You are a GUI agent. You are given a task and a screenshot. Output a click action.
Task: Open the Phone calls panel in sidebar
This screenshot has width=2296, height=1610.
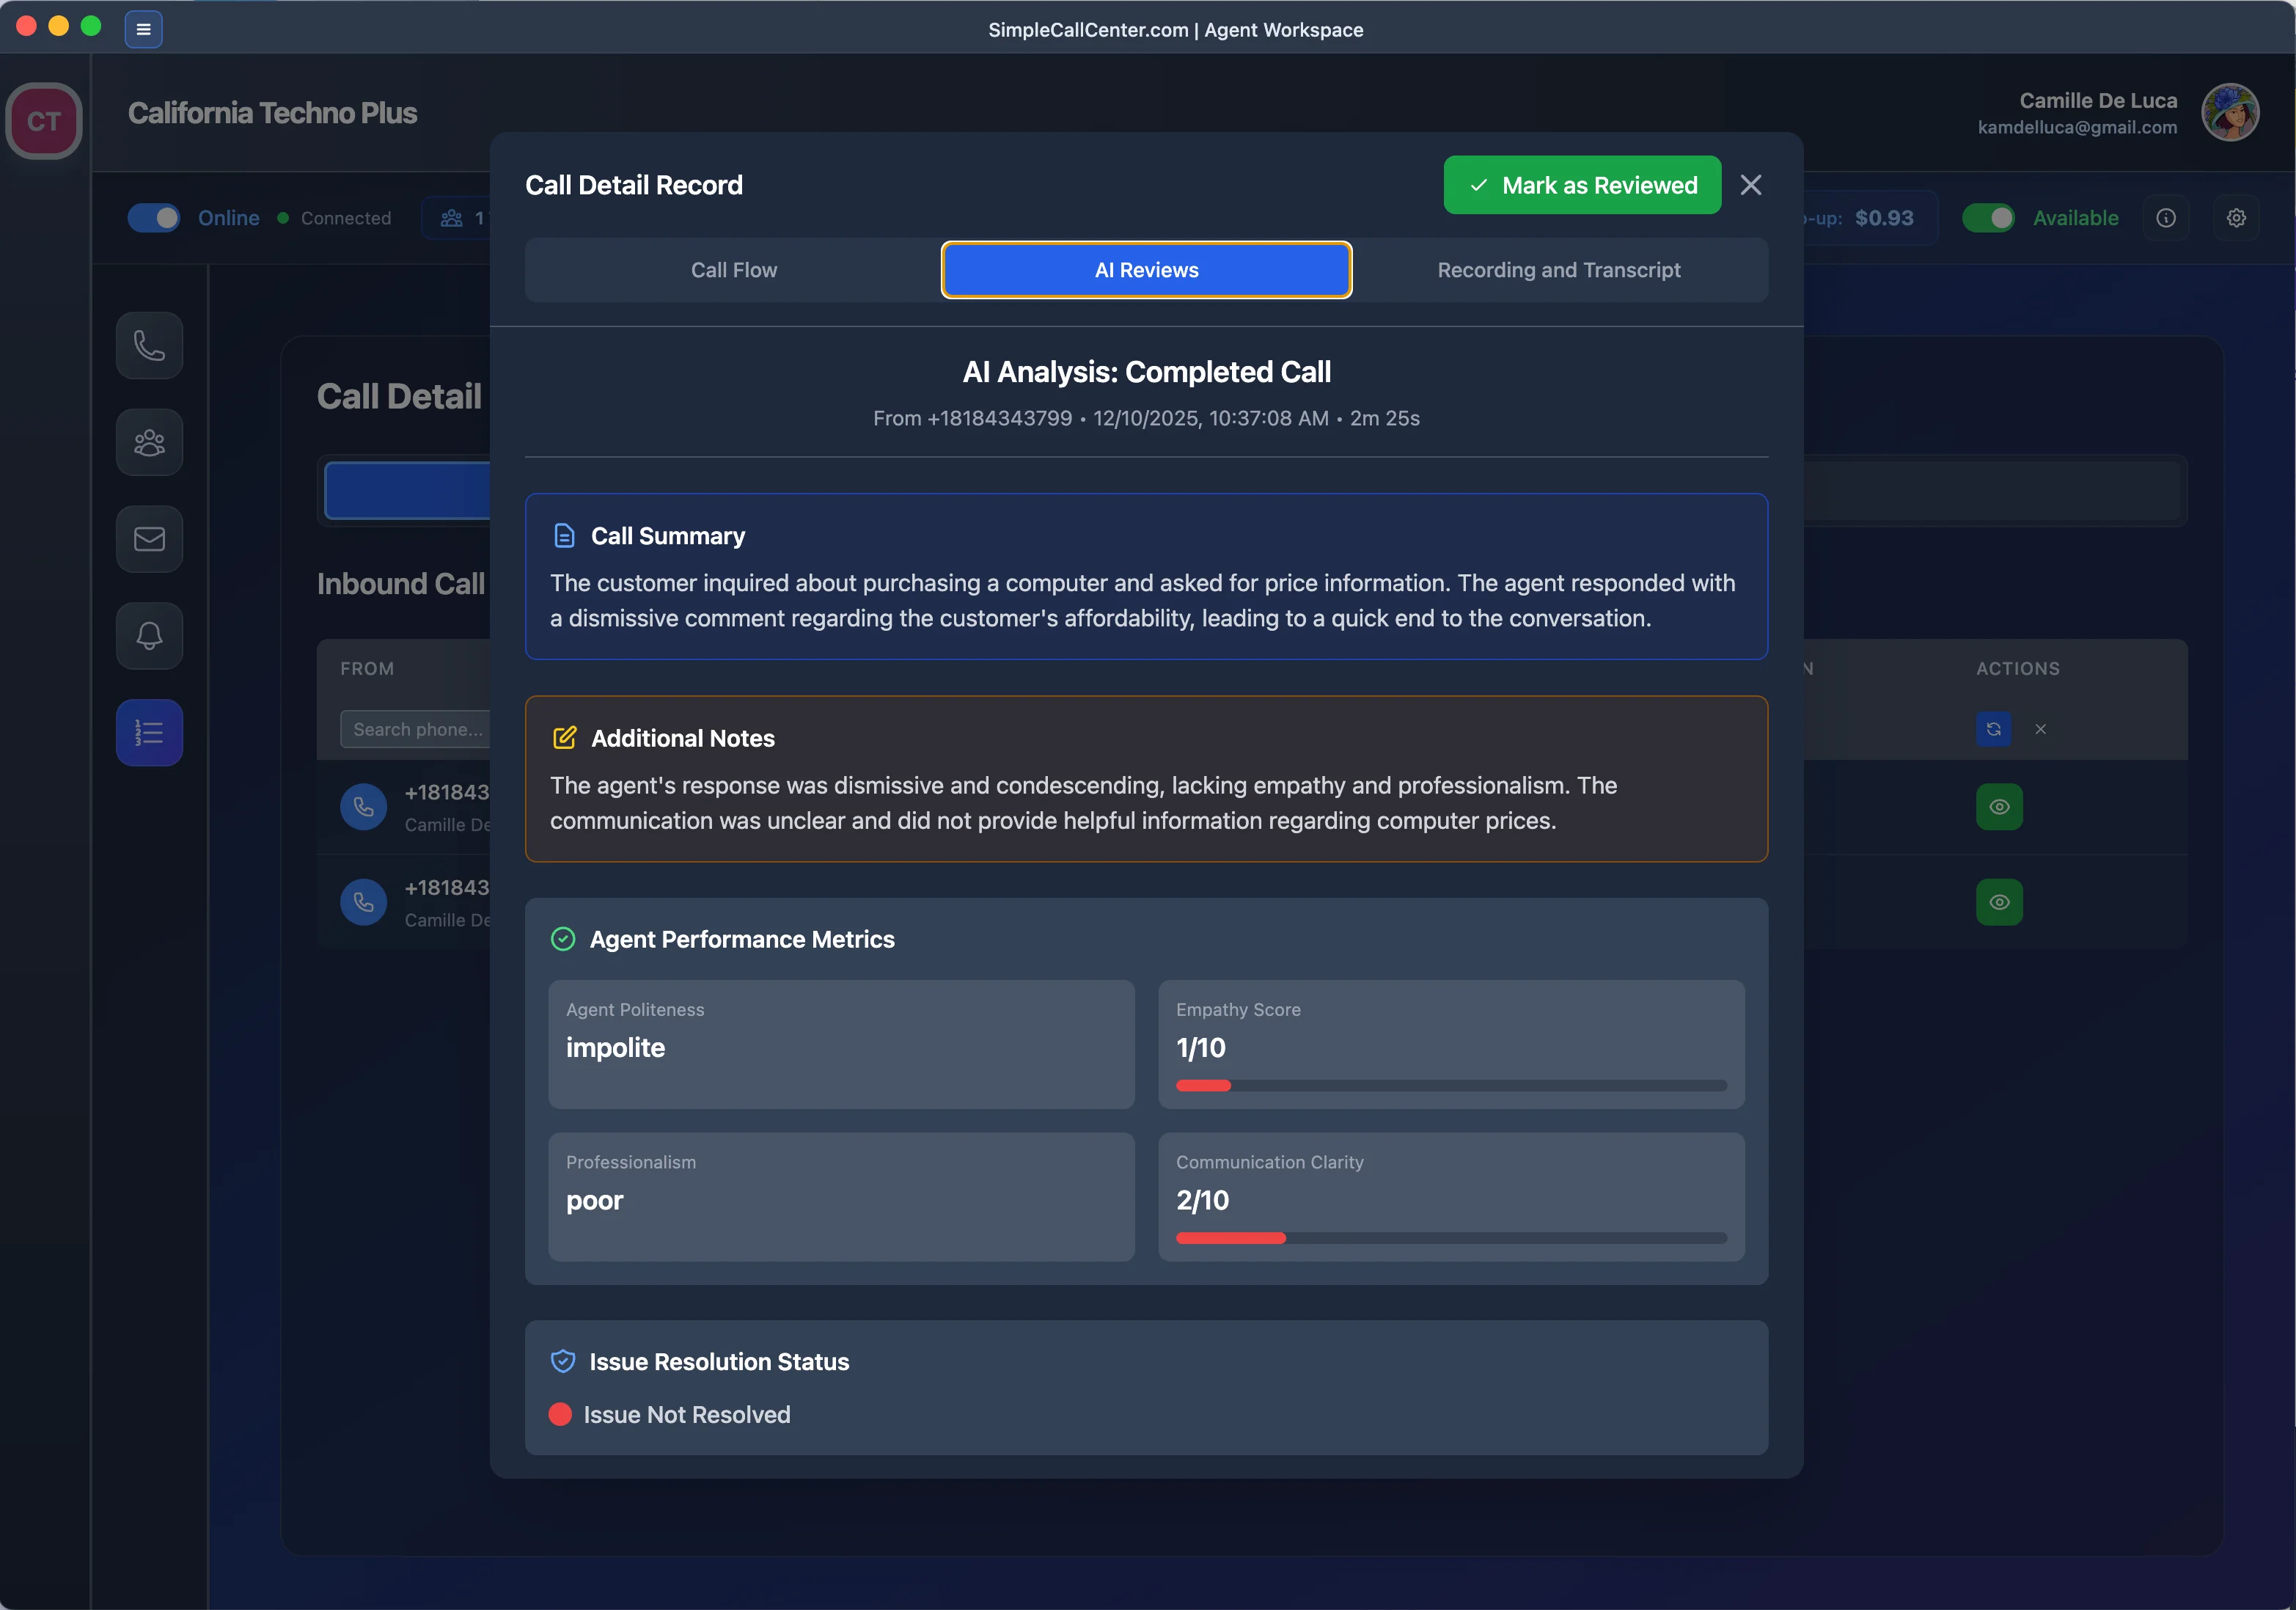coord(149,345)
